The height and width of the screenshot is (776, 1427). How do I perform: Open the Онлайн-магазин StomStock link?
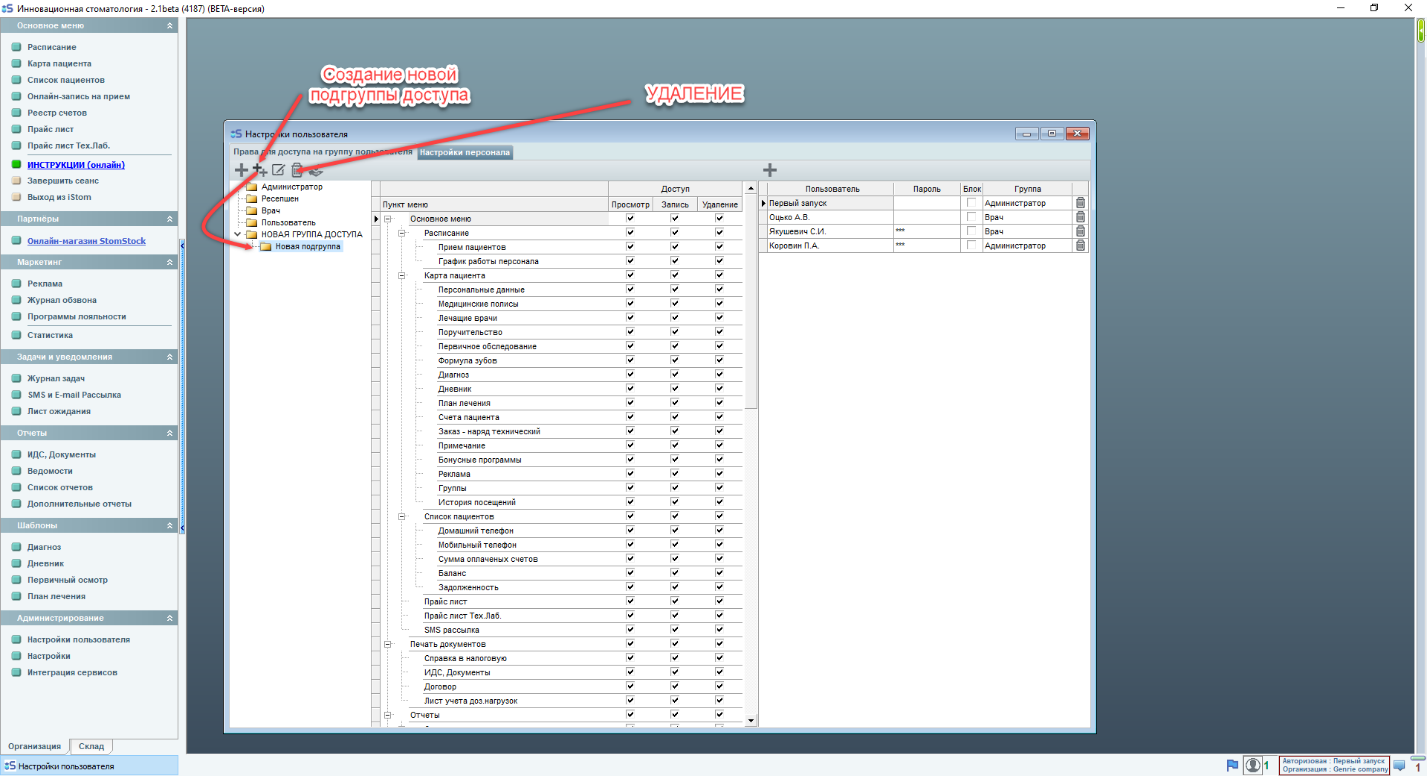click(86, 240)
